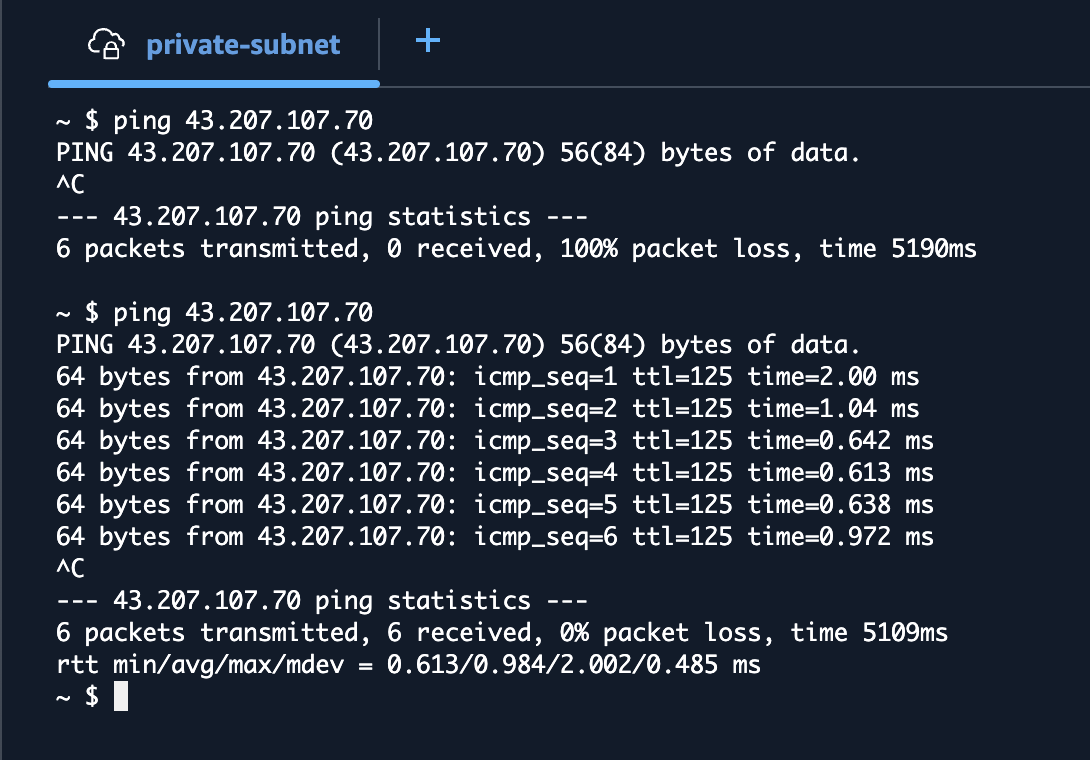Click the 100% packet loss statistics line
Viewport: 1090px width, 760px height.
click(516, 249)
